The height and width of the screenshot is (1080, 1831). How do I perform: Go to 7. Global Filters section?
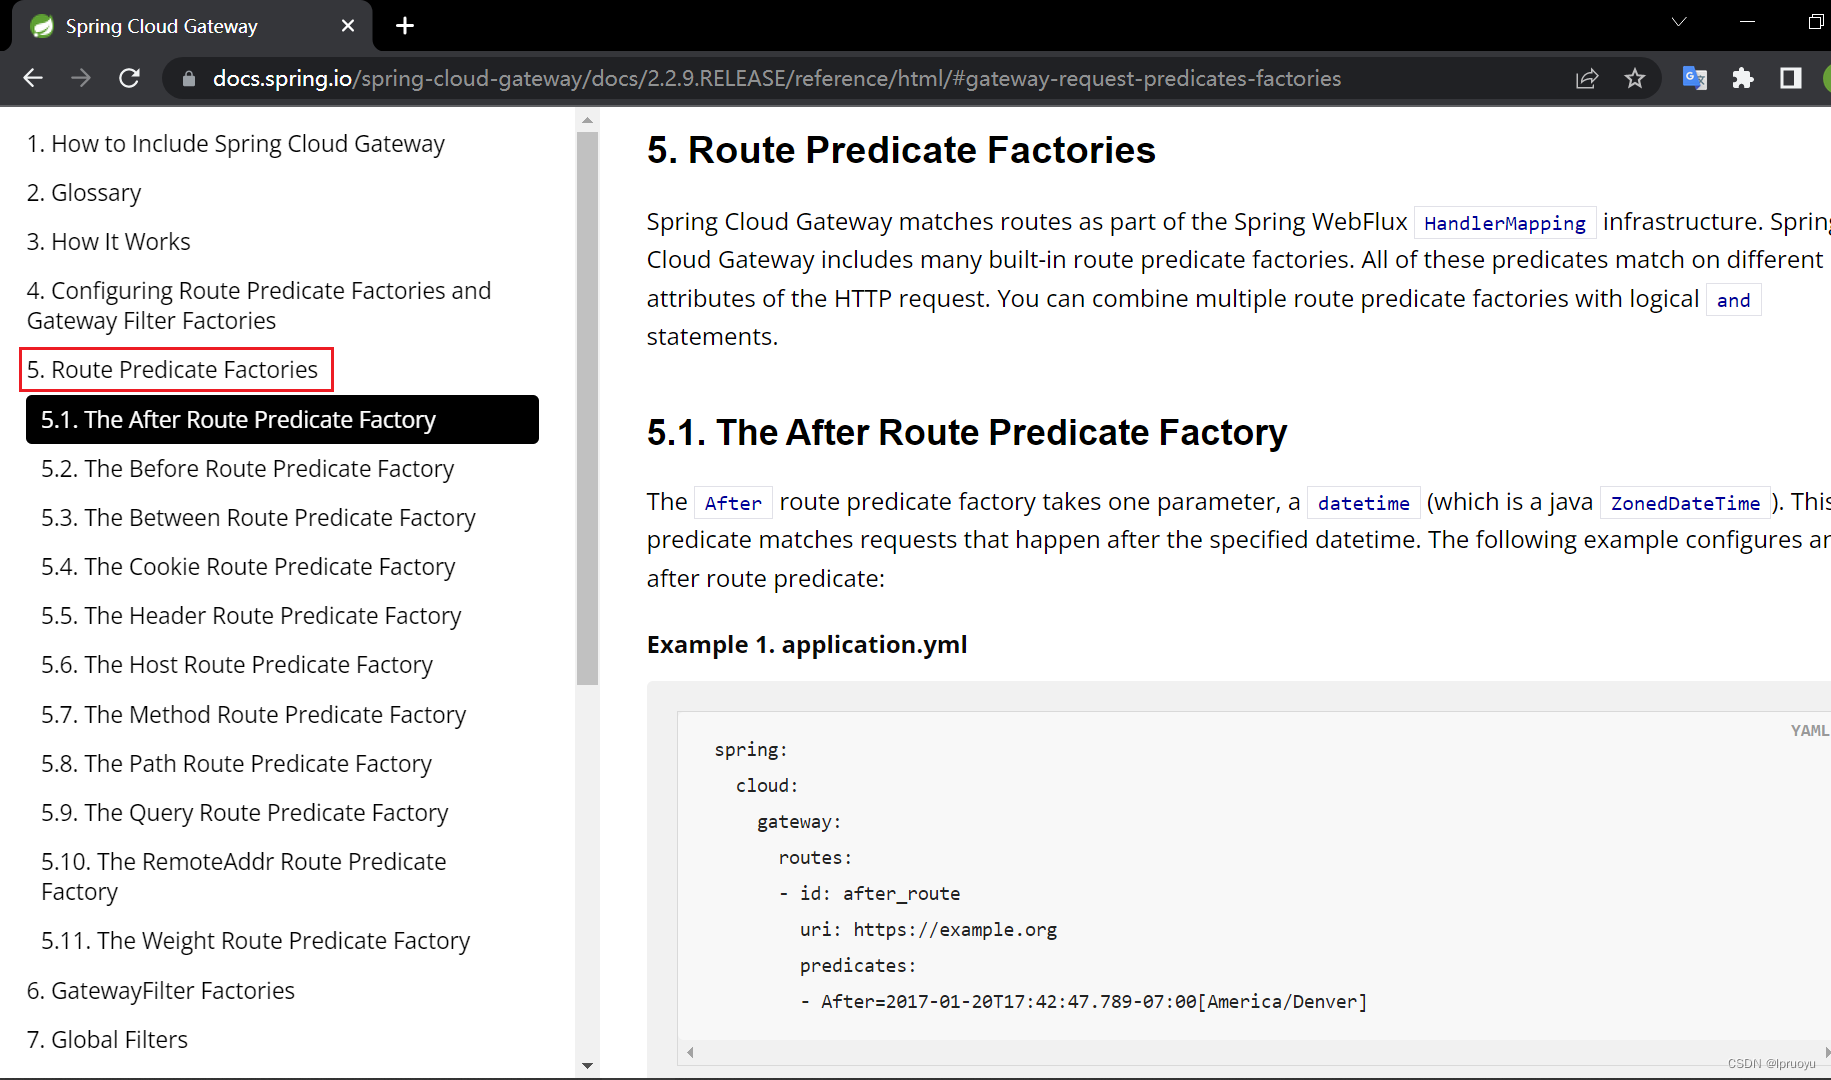click(107, 1040)
